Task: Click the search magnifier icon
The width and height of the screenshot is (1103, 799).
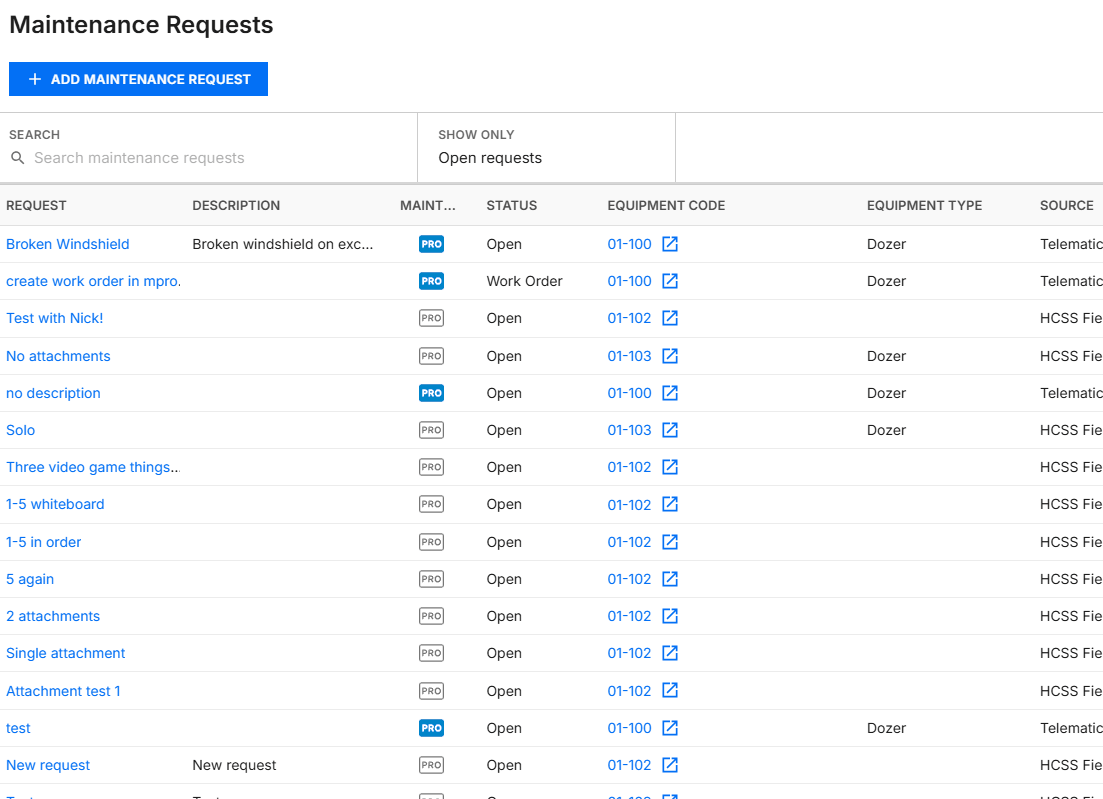Action: click(18, 158)
